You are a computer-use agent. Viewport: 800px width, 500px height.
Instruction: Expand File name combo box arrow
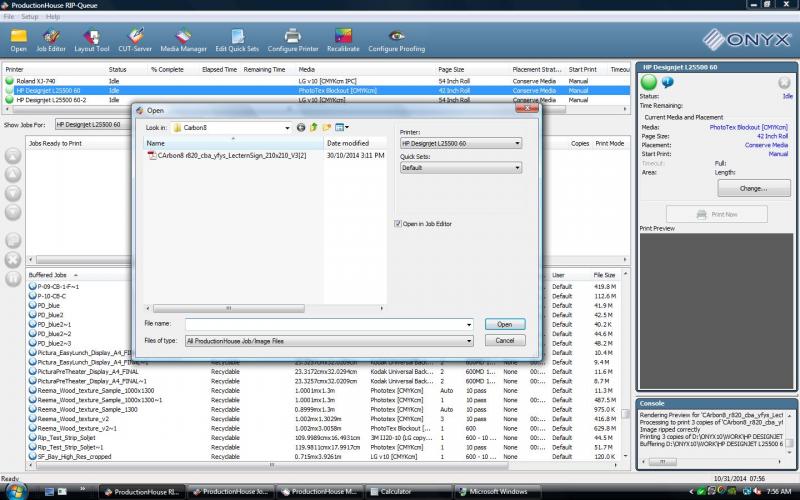point(468,324)
